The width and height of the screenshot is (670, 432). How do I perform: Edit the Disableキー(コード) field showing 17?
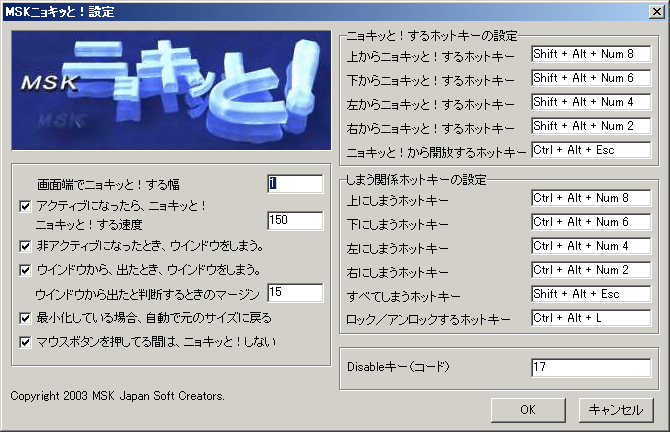591,367
